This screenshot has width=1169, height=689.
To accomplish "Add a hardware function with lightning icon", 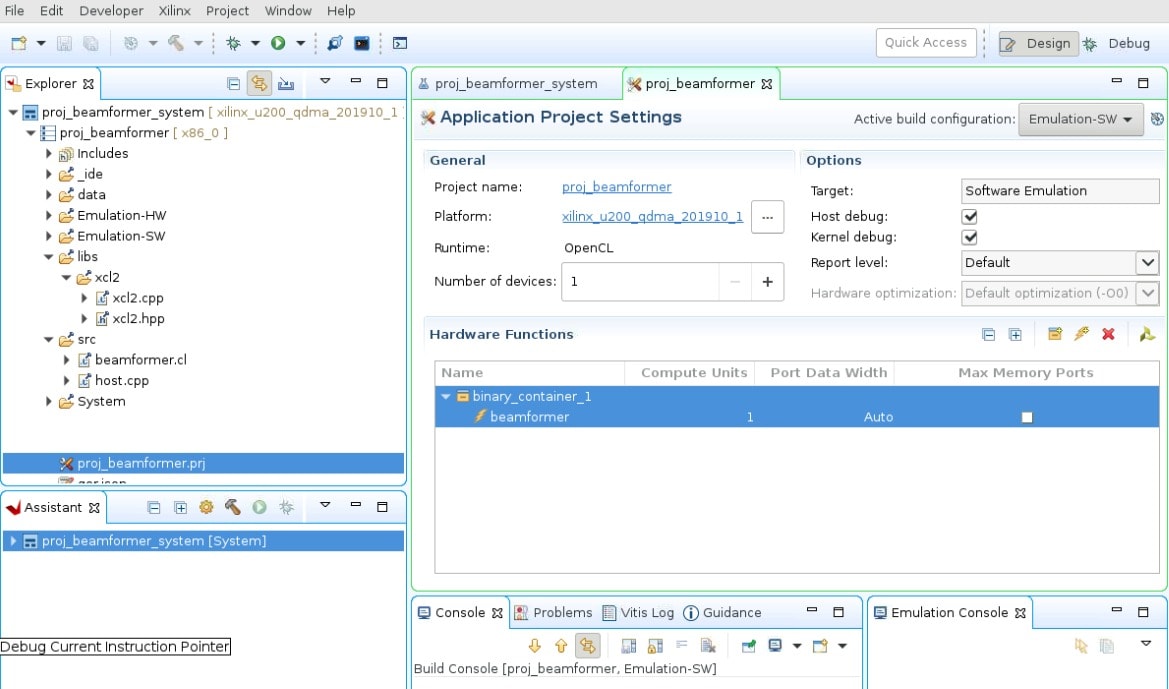I will tap(1081, 334).
